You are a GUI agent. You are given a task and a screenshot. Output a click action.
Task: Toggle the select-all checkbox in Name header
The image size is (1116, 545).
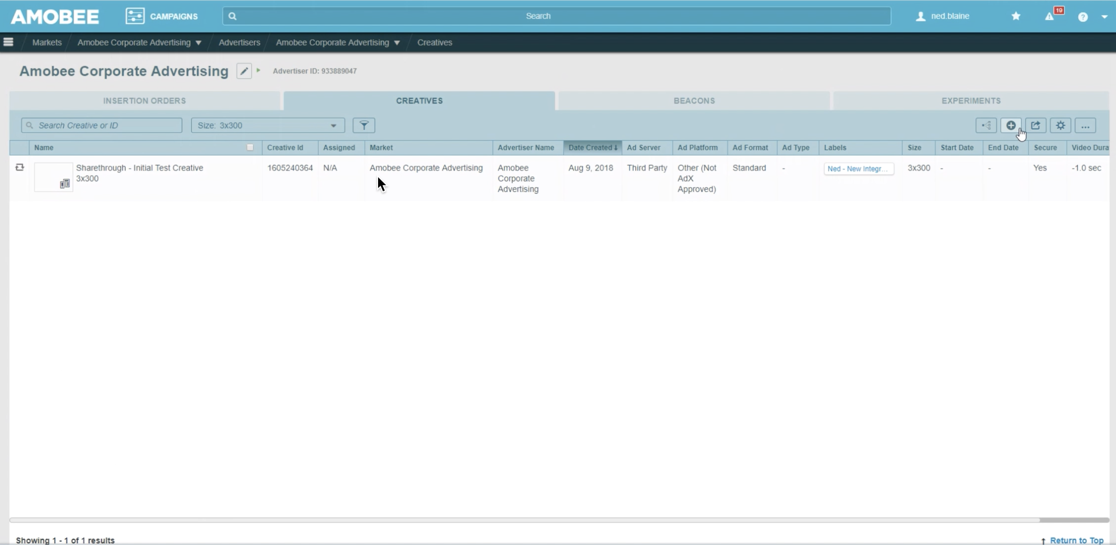pos(250,147)
